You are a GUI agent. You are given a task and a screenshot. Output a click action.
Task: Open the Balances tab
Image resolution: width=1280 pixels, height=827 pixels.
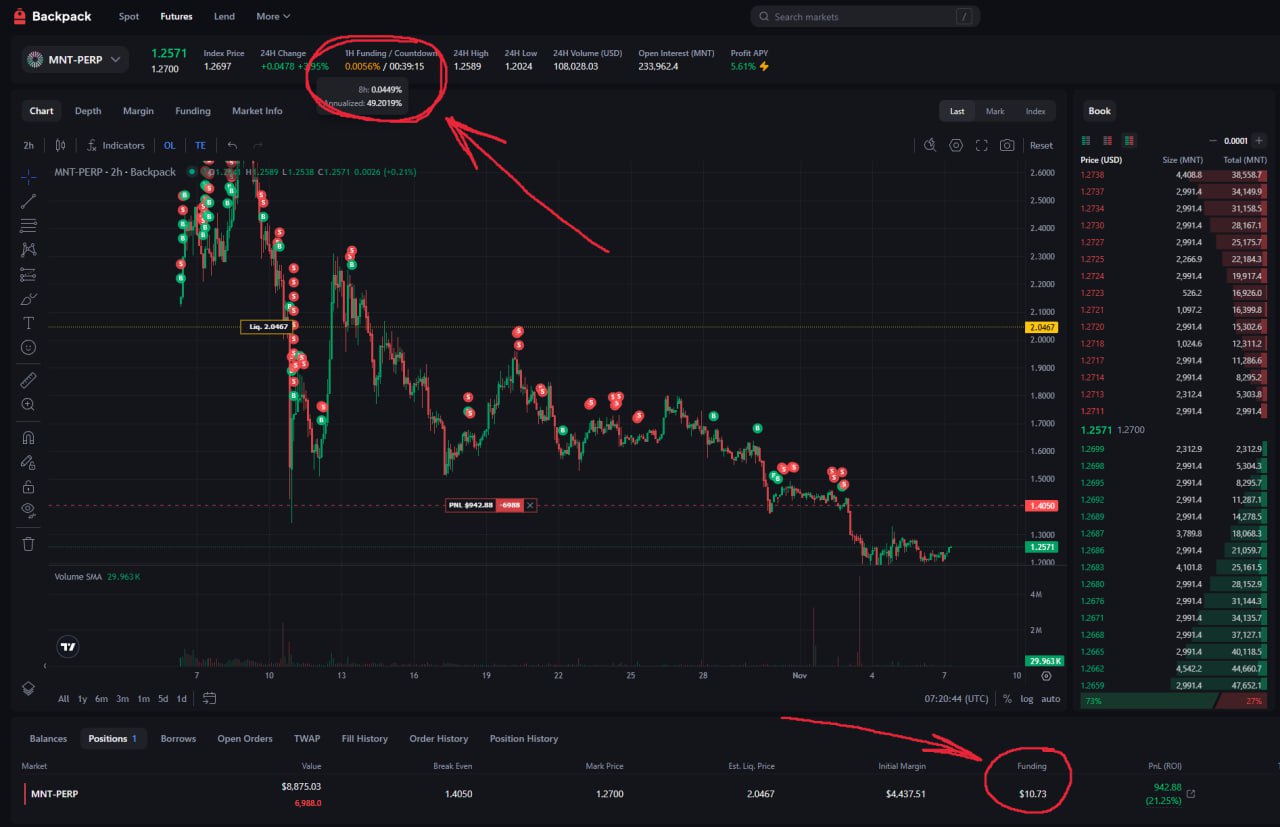pyautogui.click(x=48, y=739)
